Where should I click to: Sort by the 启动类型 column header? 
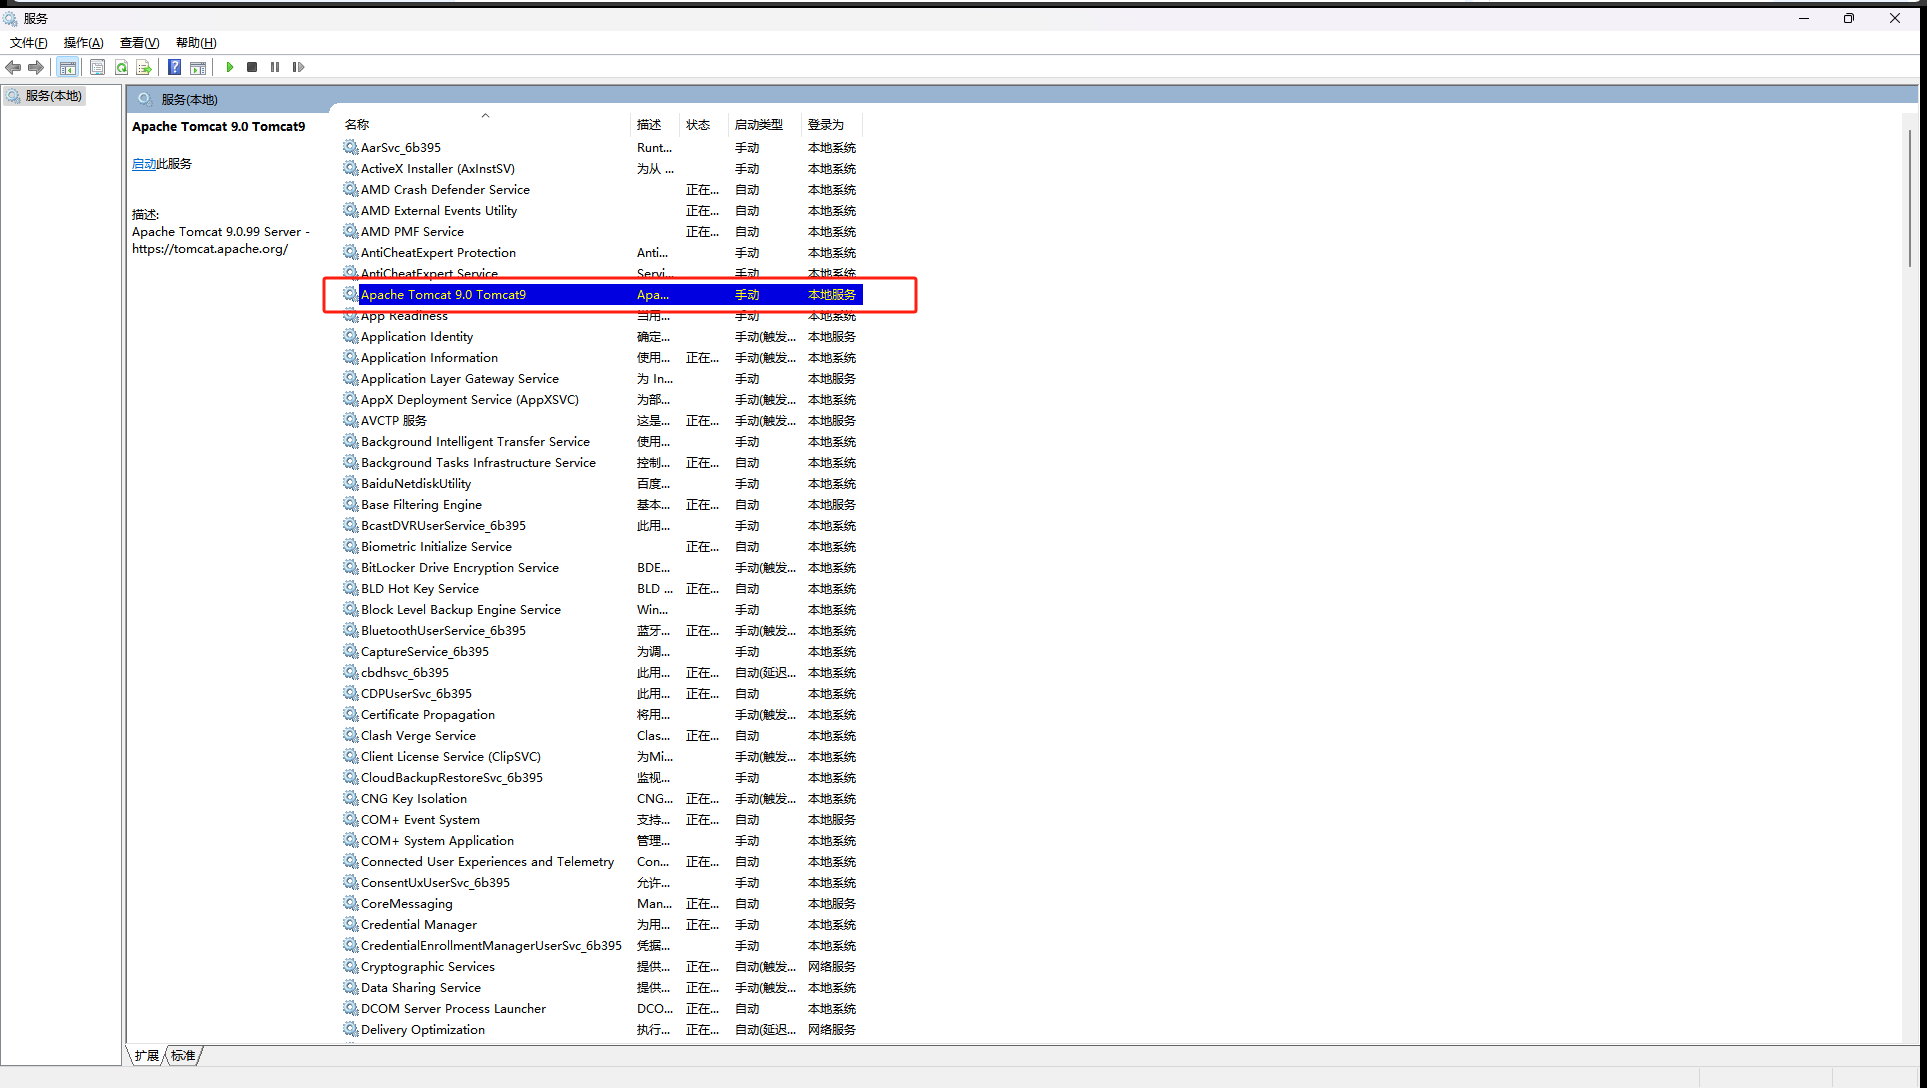758,125
